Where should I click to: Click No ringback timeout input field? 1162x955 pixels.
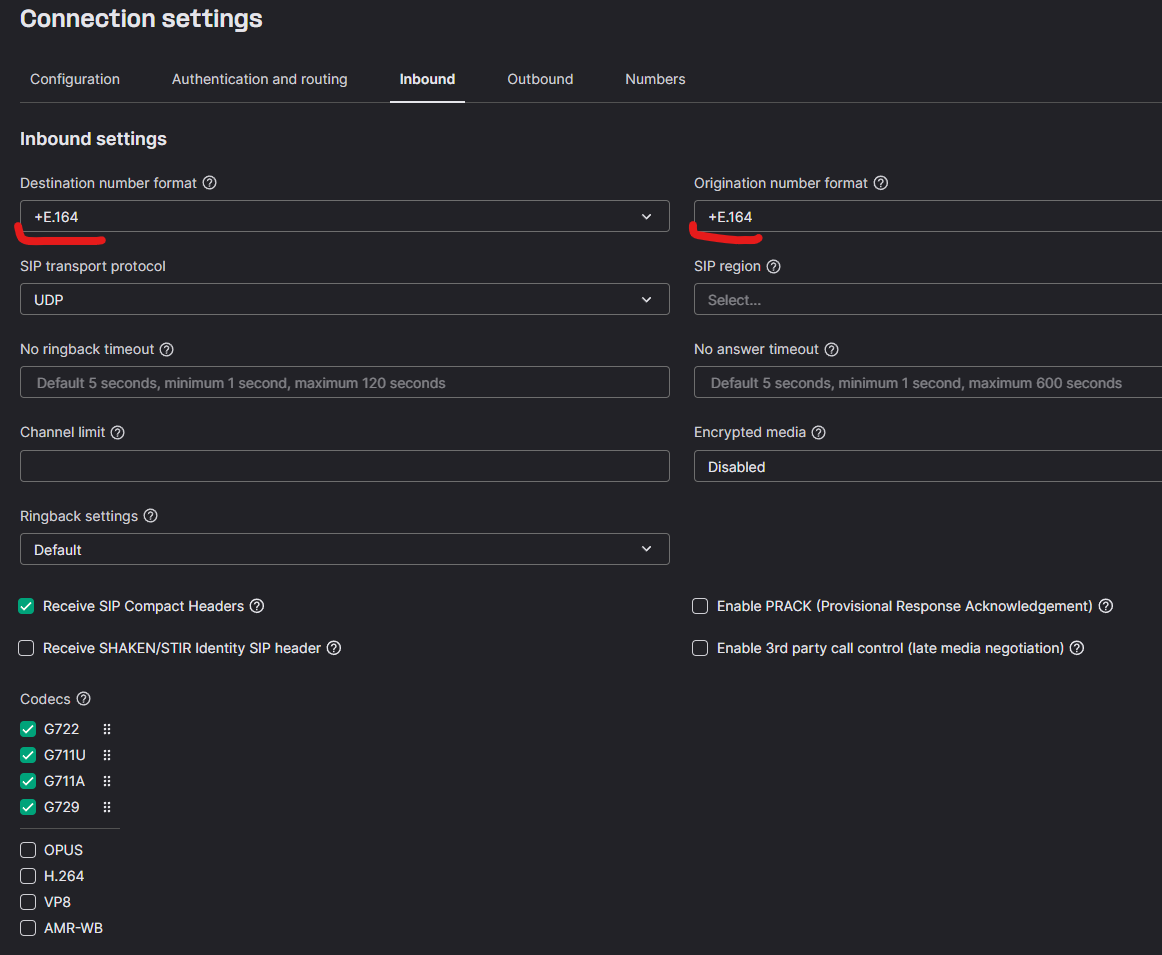tap(345, 382)
